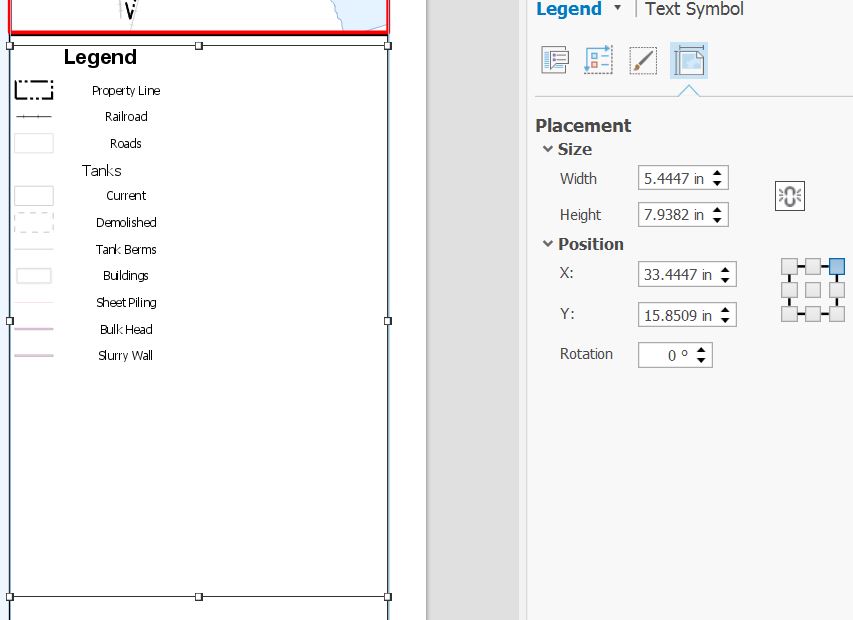Increase Rotation using its up stepper

click(701, 349)
